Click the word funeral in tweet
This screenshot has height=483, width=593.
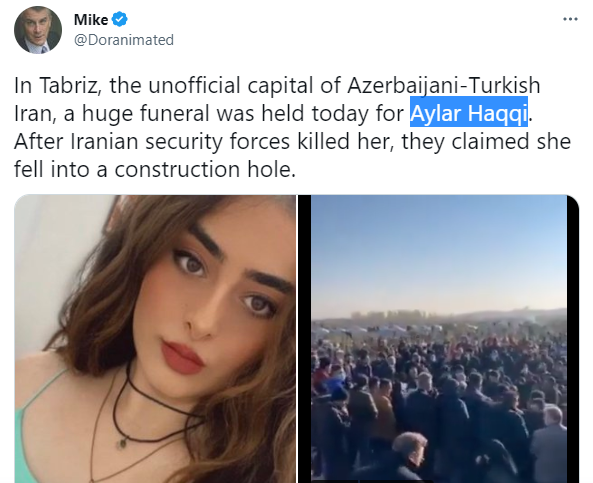point(175,113)
